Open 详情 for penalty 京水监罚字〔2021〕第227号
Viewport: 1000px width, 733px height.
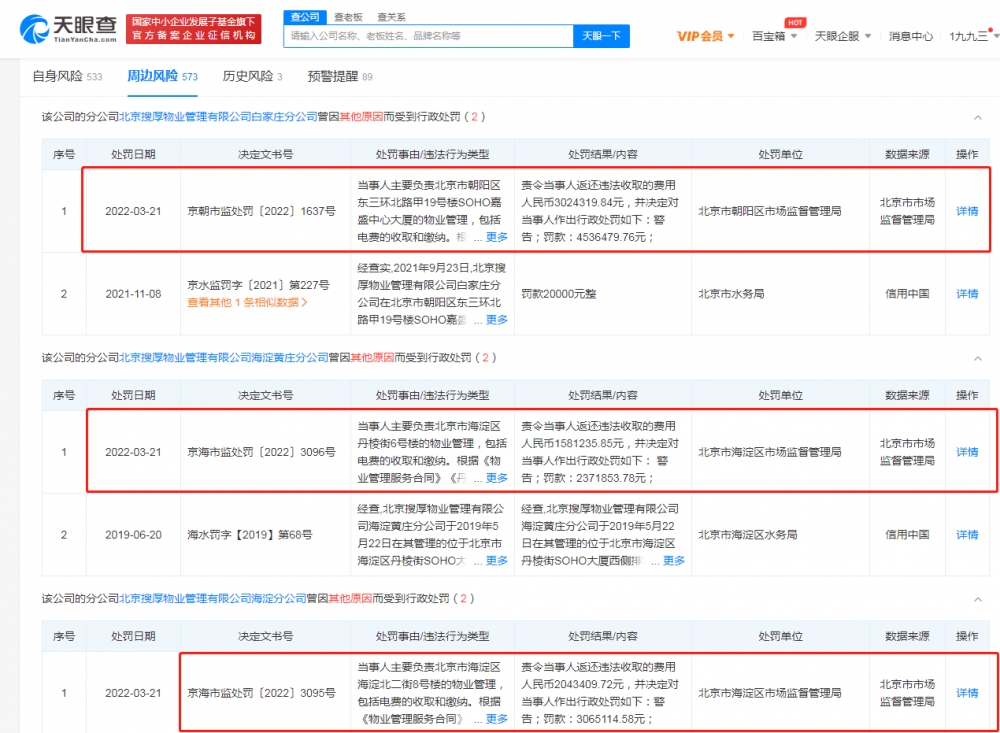(x=967, y=294)
